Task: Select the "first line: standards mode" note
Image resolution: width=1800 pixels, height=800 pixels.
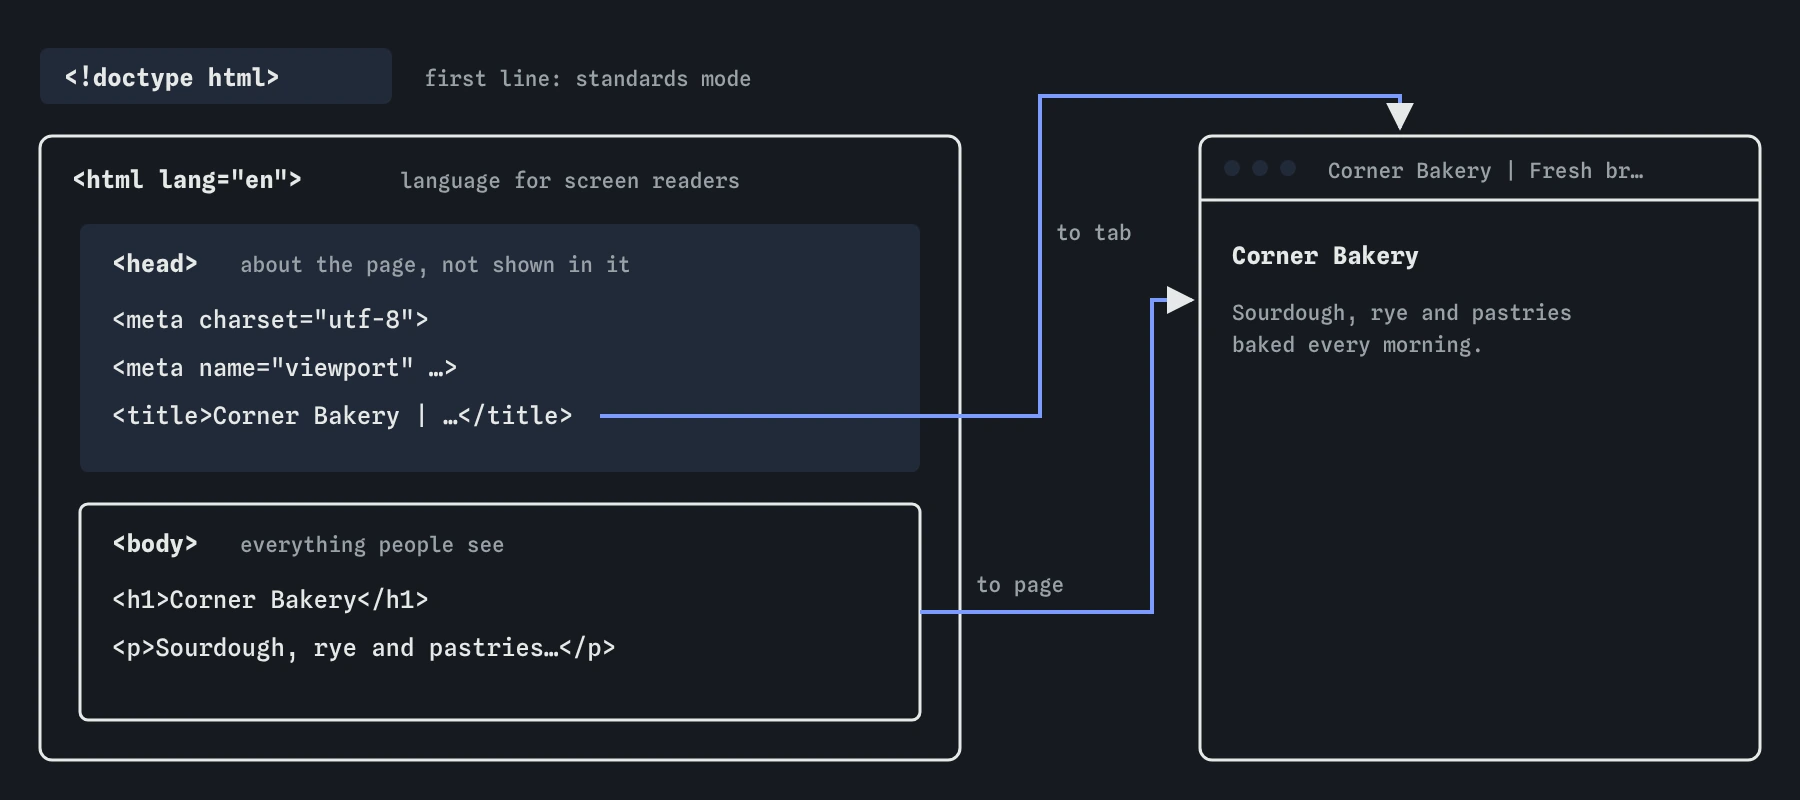Action: pos(588,79)
